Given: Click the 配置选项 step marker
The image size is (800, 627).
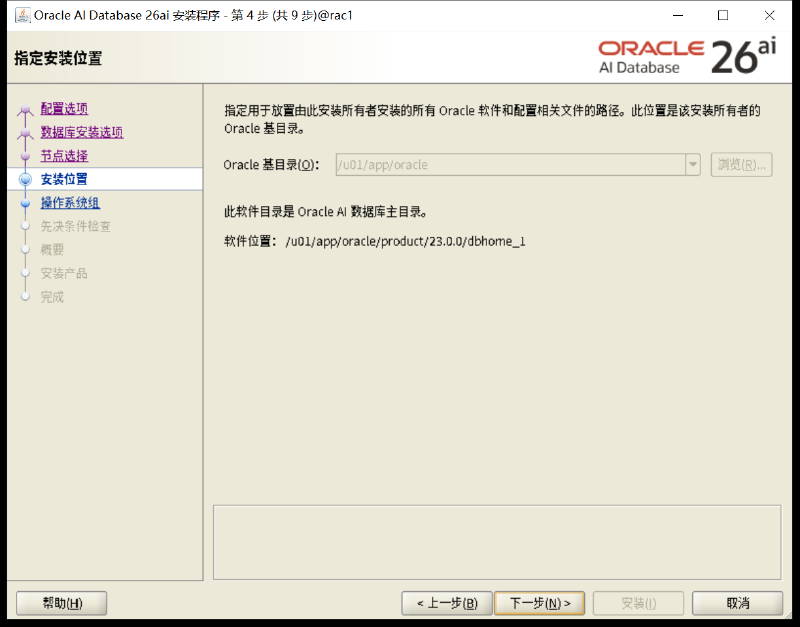Looking at the screenshot, I should (25, 109).
